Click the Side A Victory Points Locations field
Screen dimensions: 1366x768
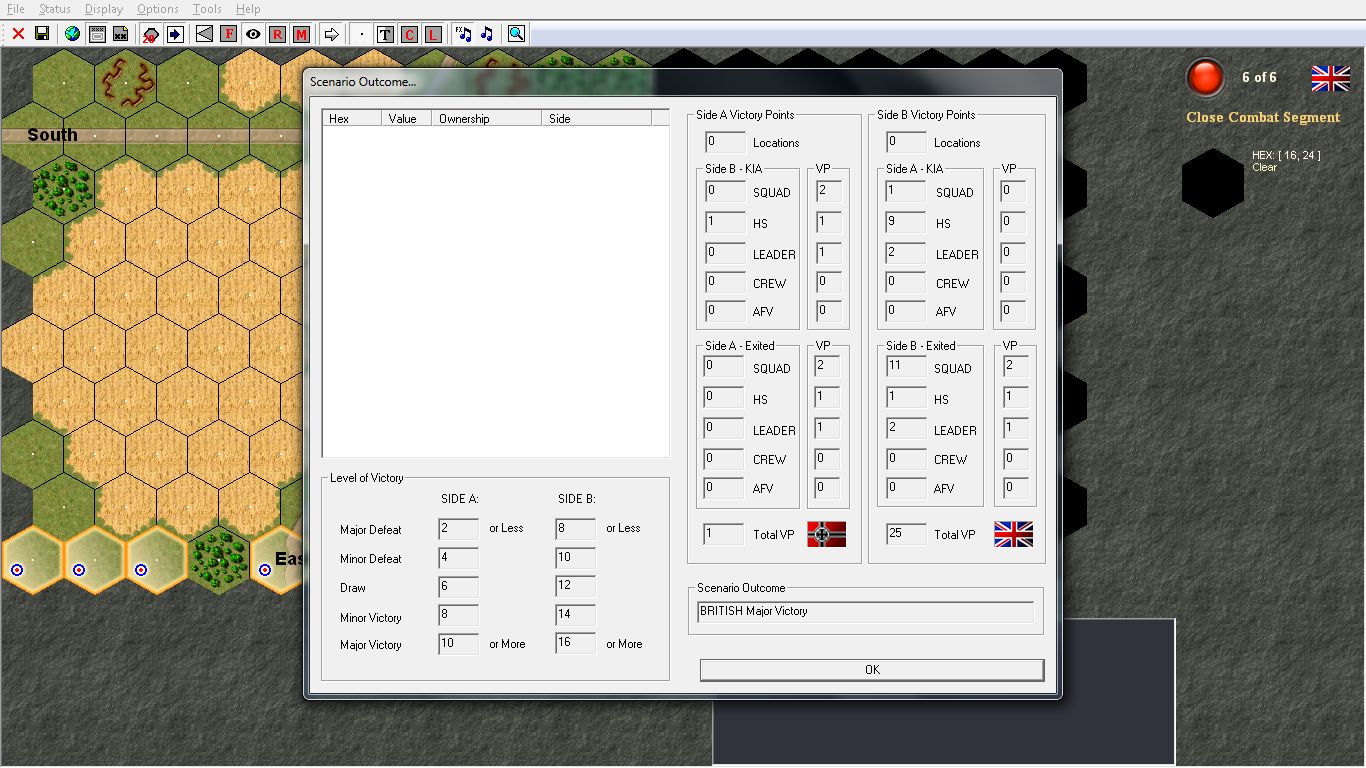tap(725, 142)
